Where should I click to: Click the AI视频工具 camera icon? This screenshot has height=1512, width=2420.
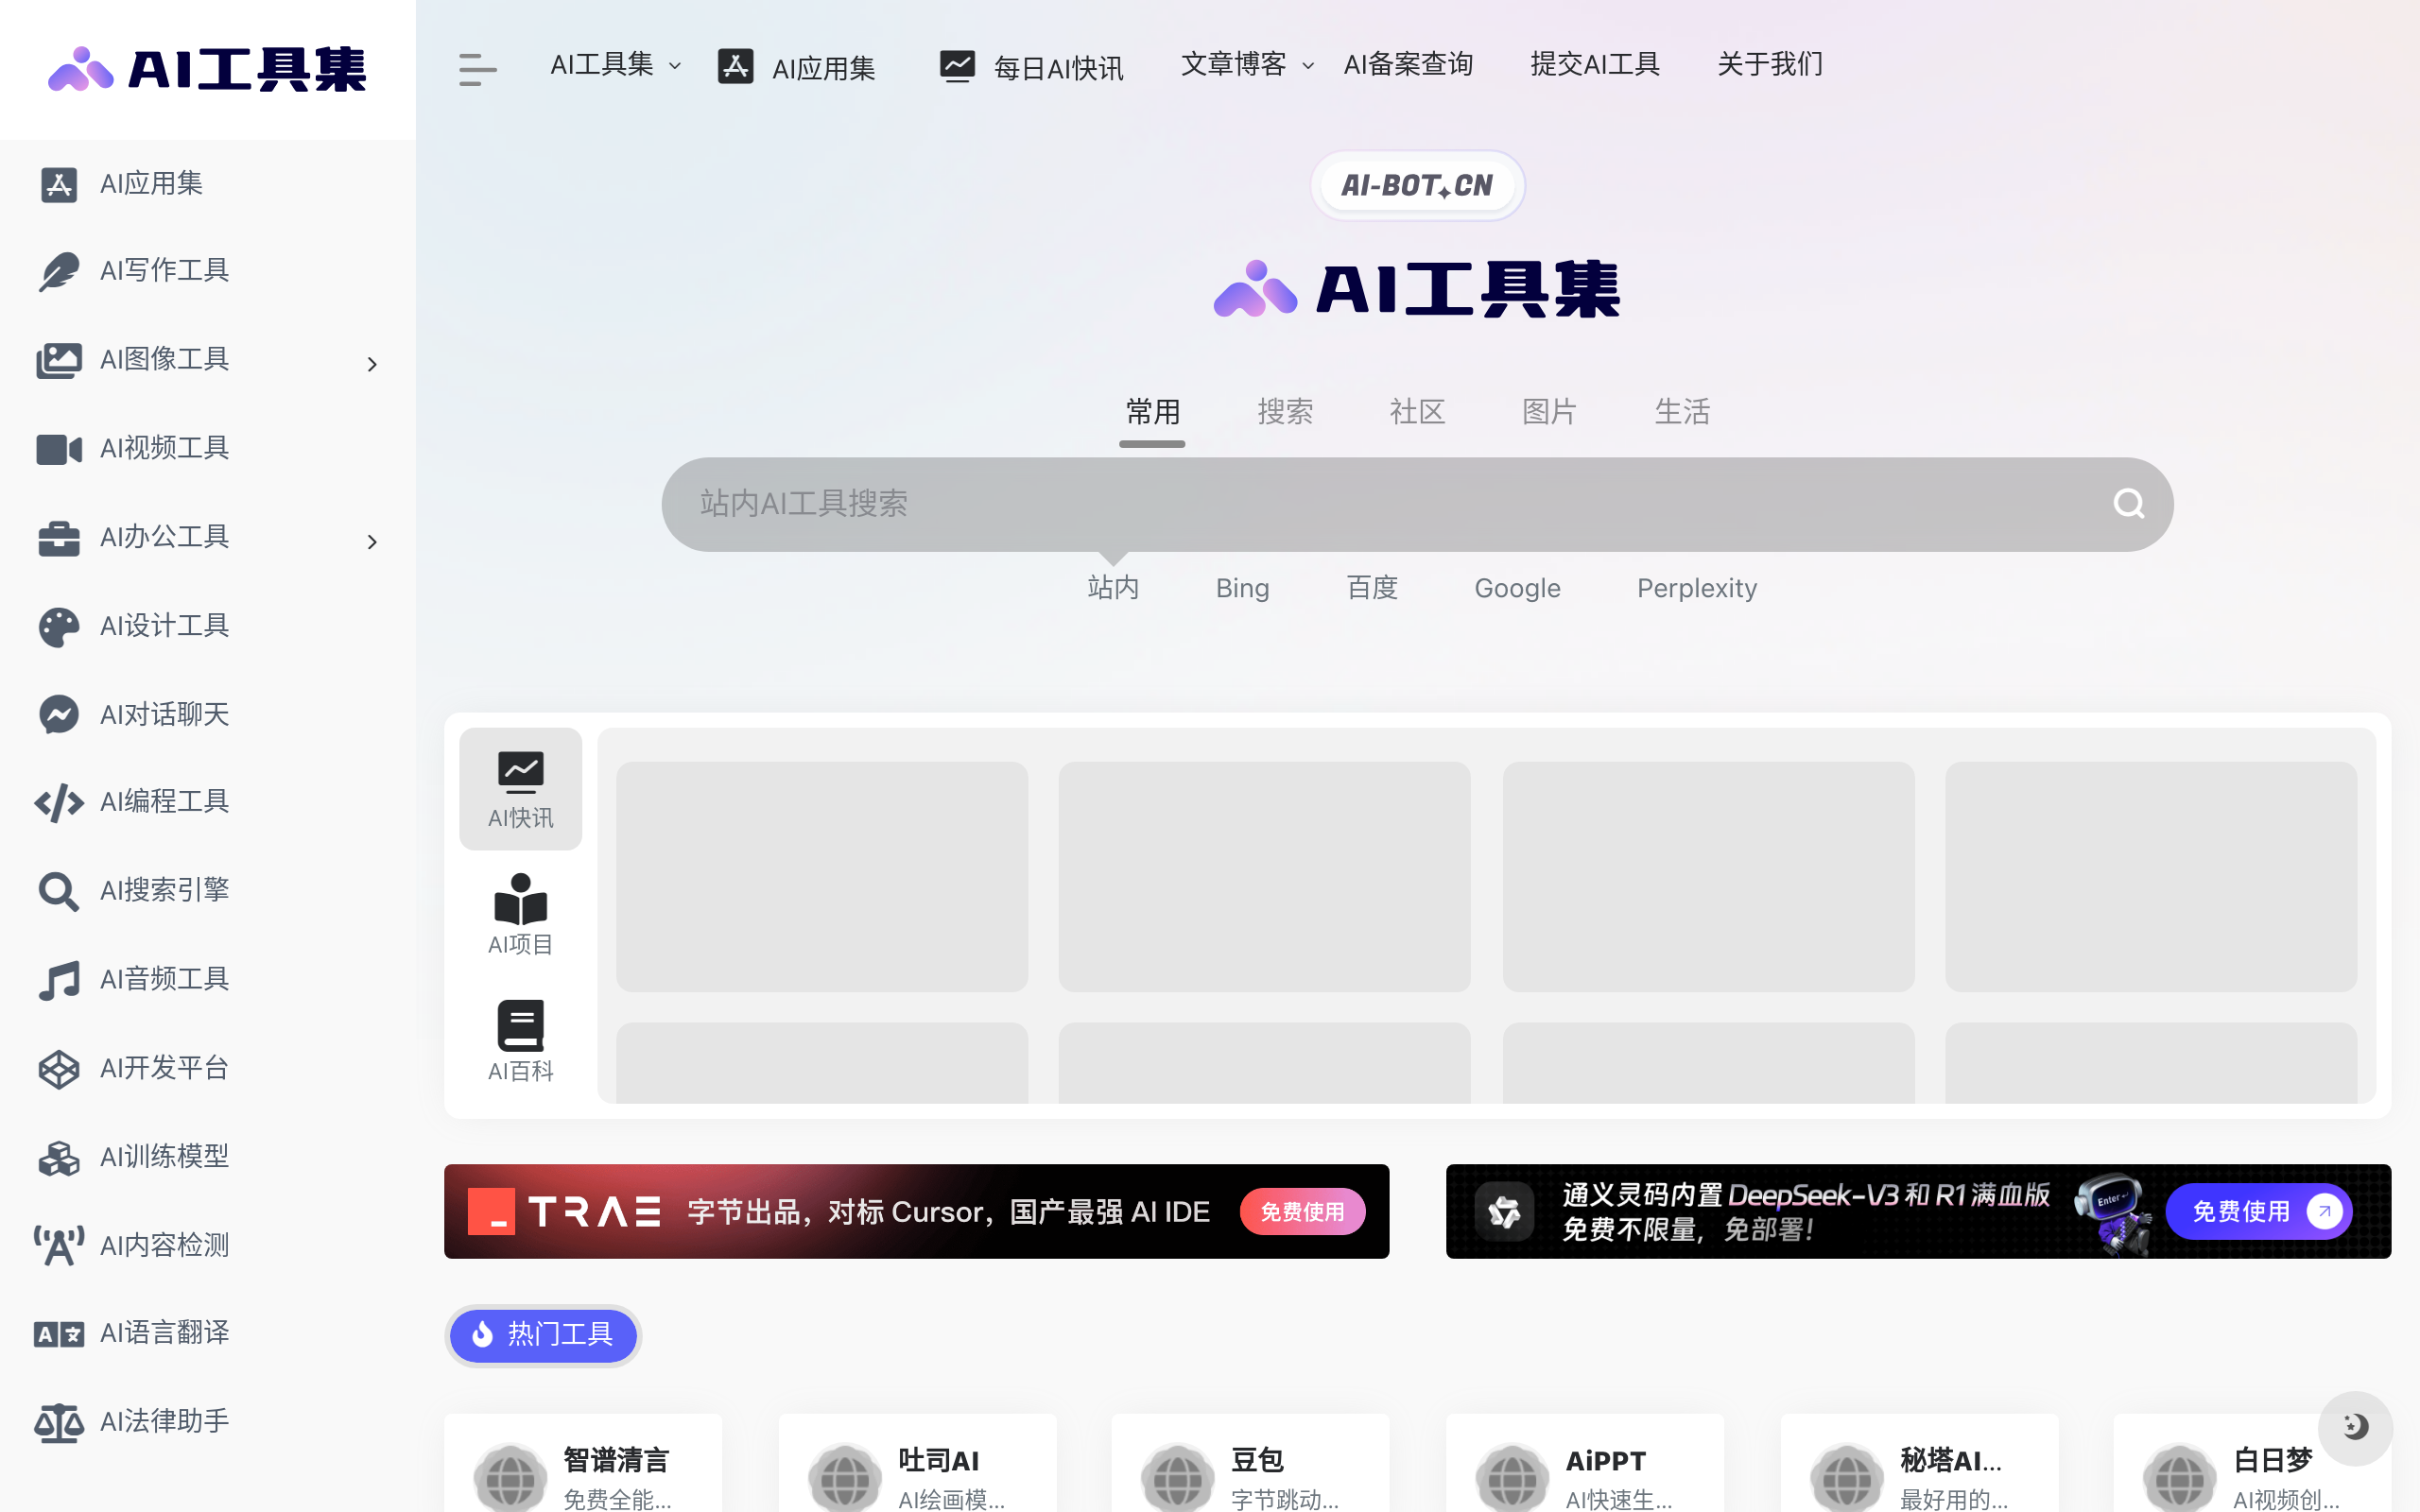point(58,448)
